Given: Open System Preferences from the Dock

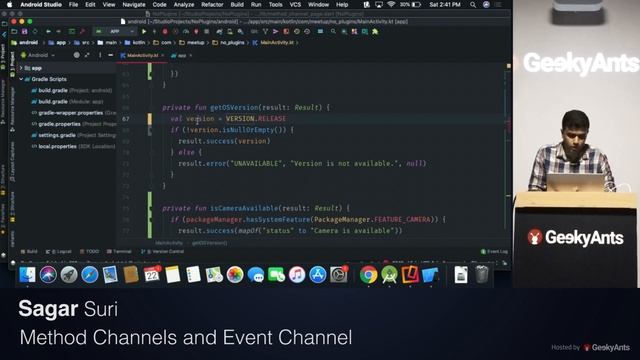Looking at the screenshot, I should tap(339, 275).
